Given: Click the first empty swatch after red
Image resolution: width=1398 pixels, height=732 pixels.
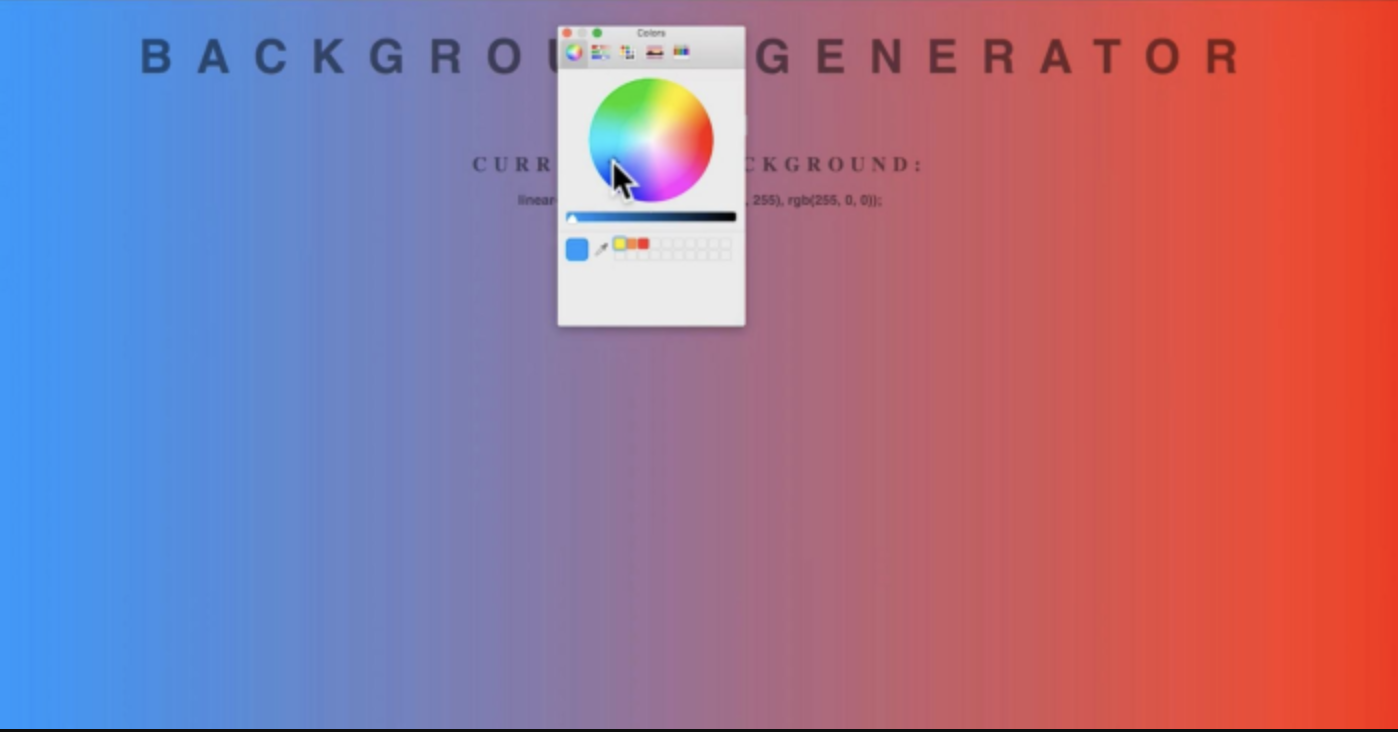Looking at the screenshot, I should pos(655,244).
